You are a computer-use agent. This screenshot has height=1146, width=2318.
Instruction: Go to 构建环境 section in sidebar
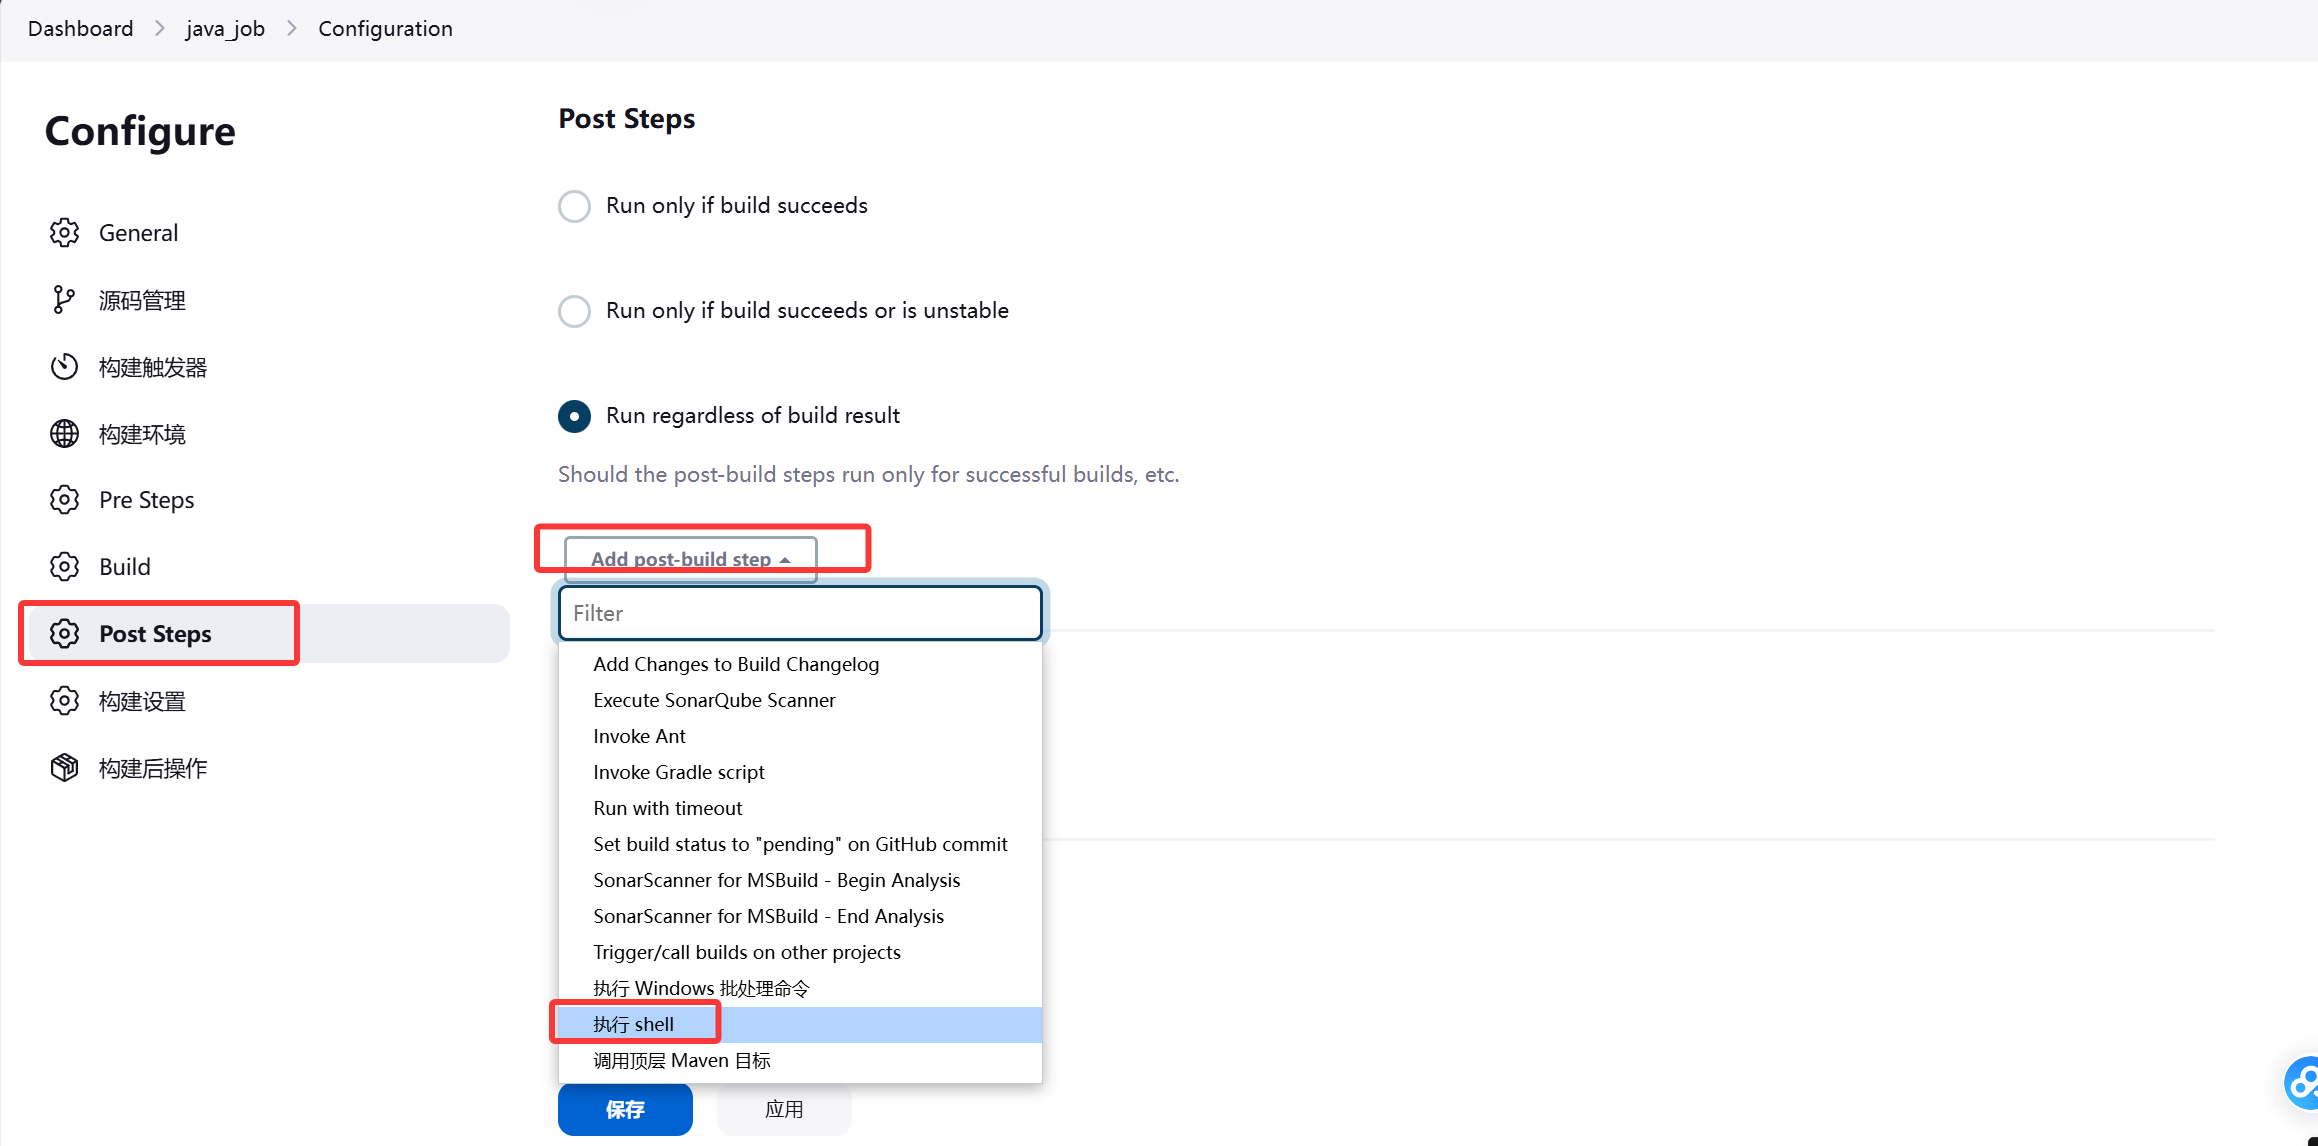point(268,434)
